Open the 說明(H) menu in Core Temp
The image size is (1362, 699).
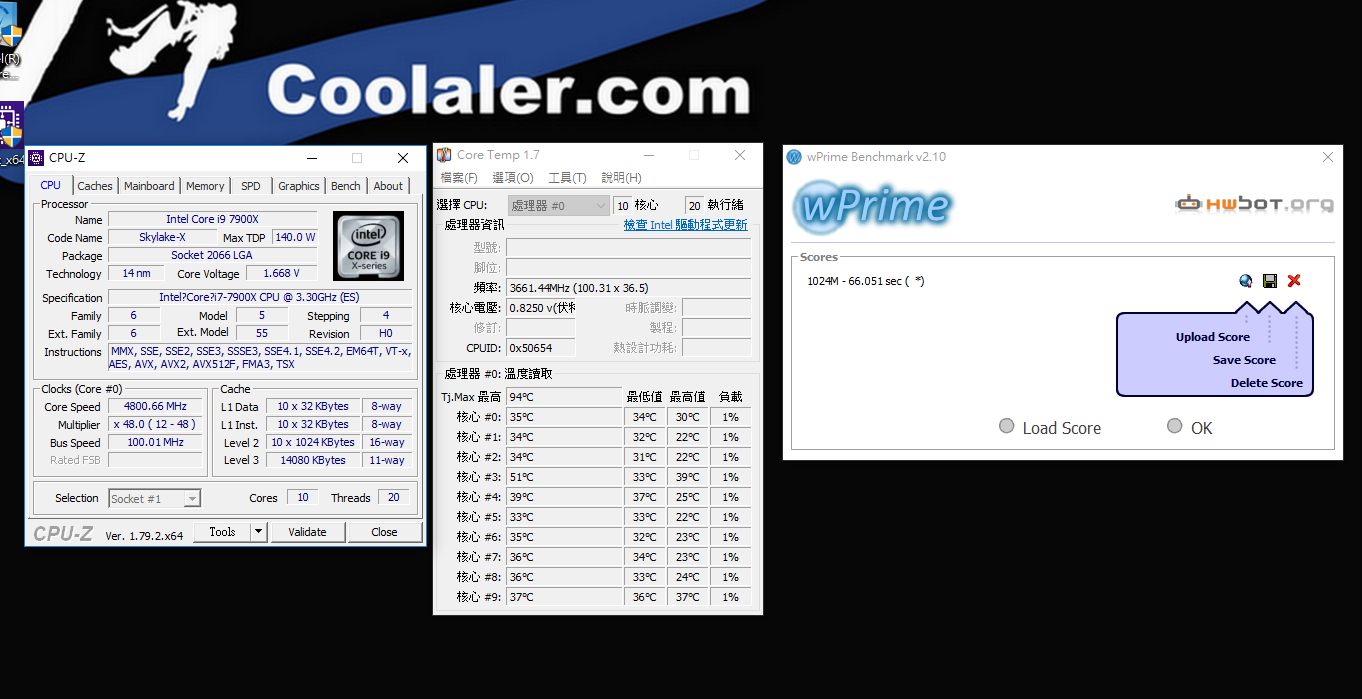click(x=621, y=178)
